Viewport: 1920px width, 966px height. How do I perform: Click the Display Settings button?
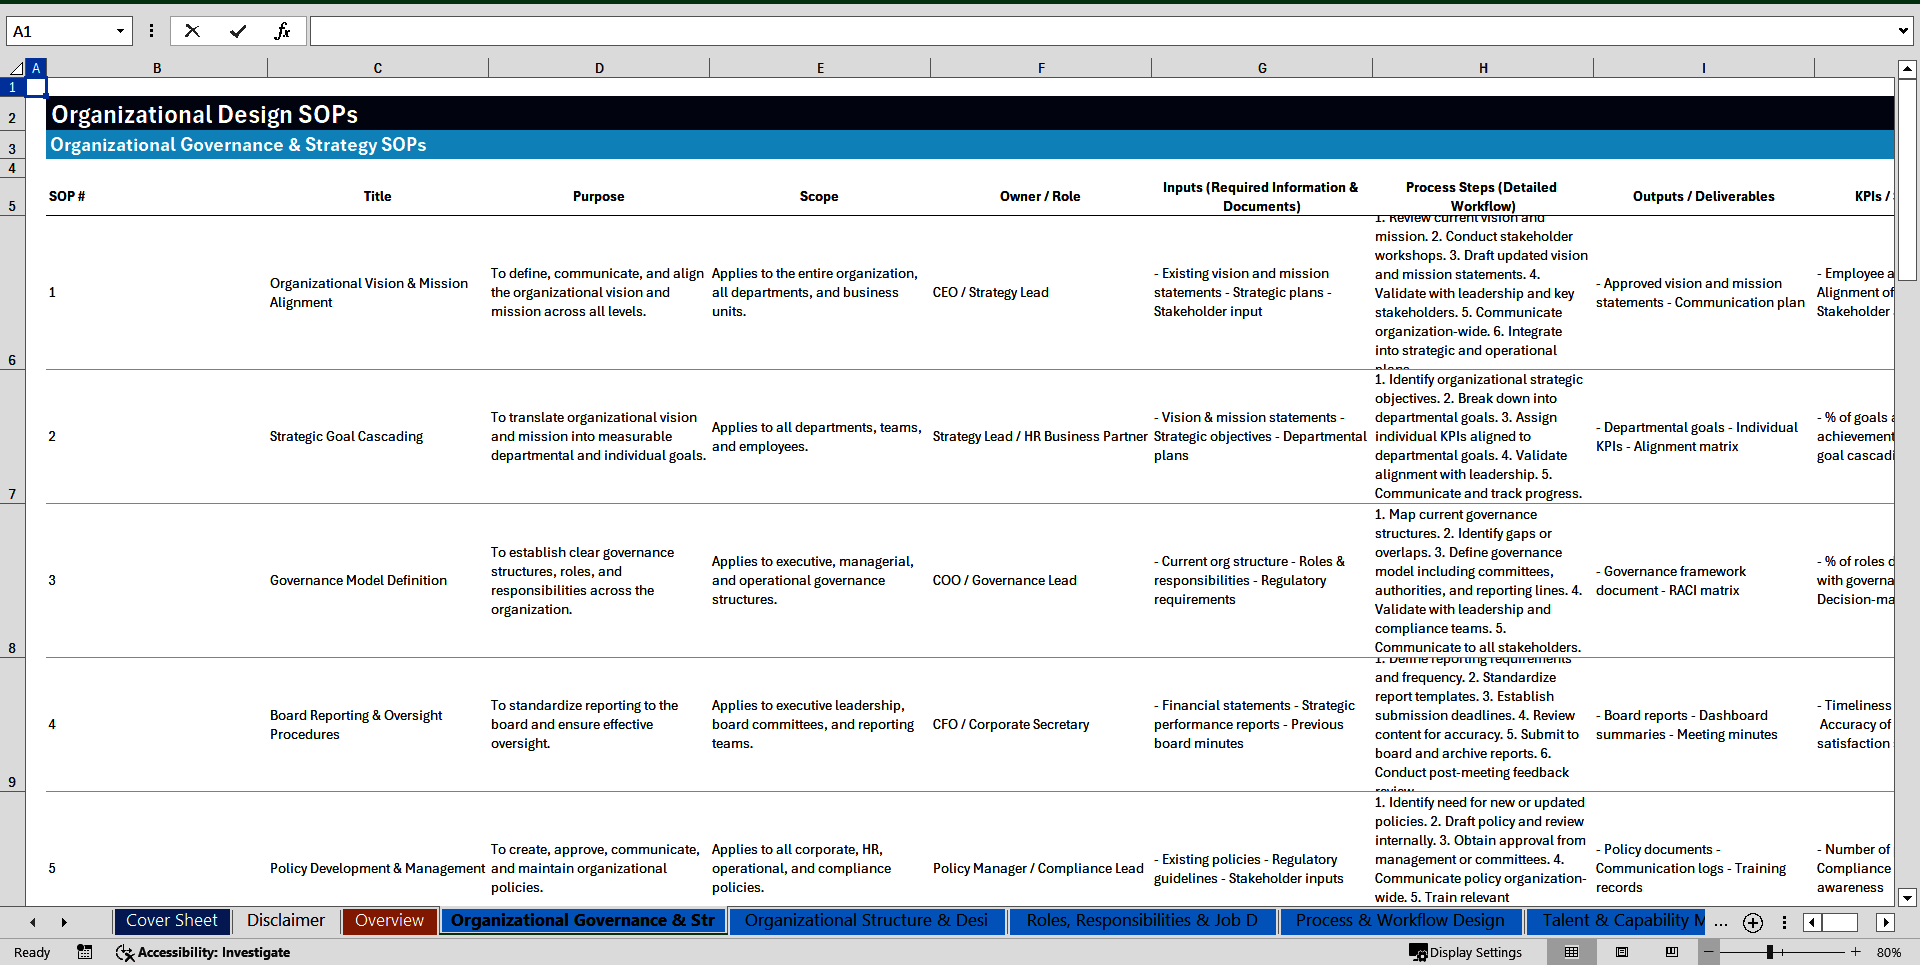(1466, 952)
